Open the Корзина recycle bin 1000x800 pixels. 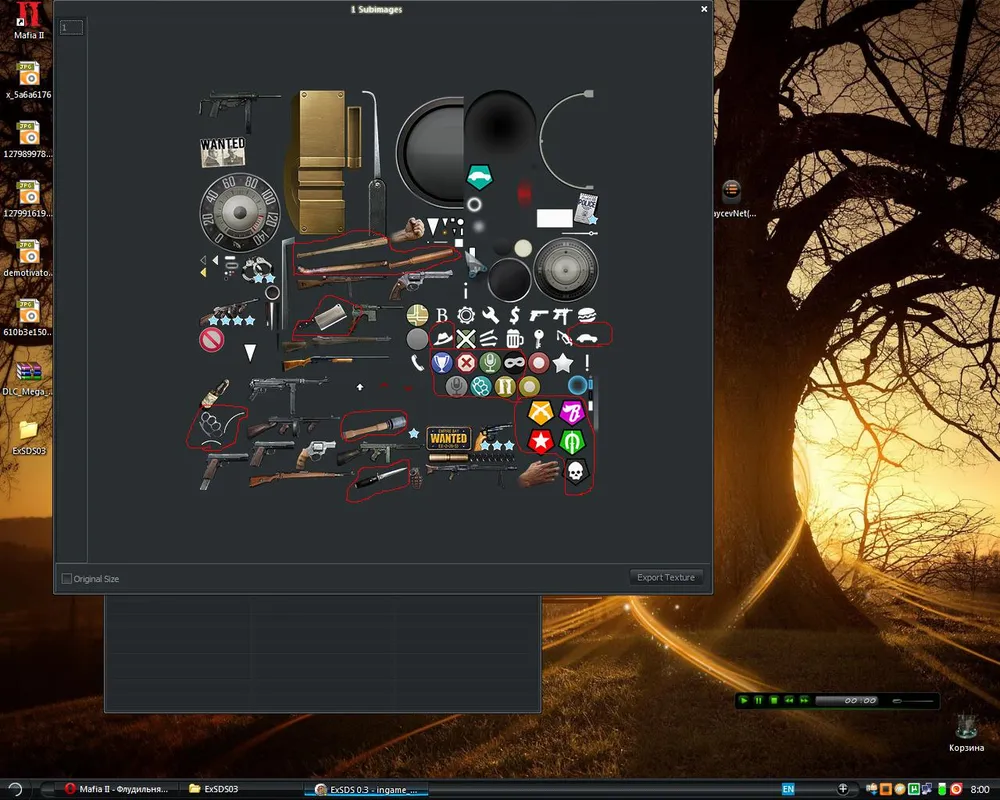[966, 726]
